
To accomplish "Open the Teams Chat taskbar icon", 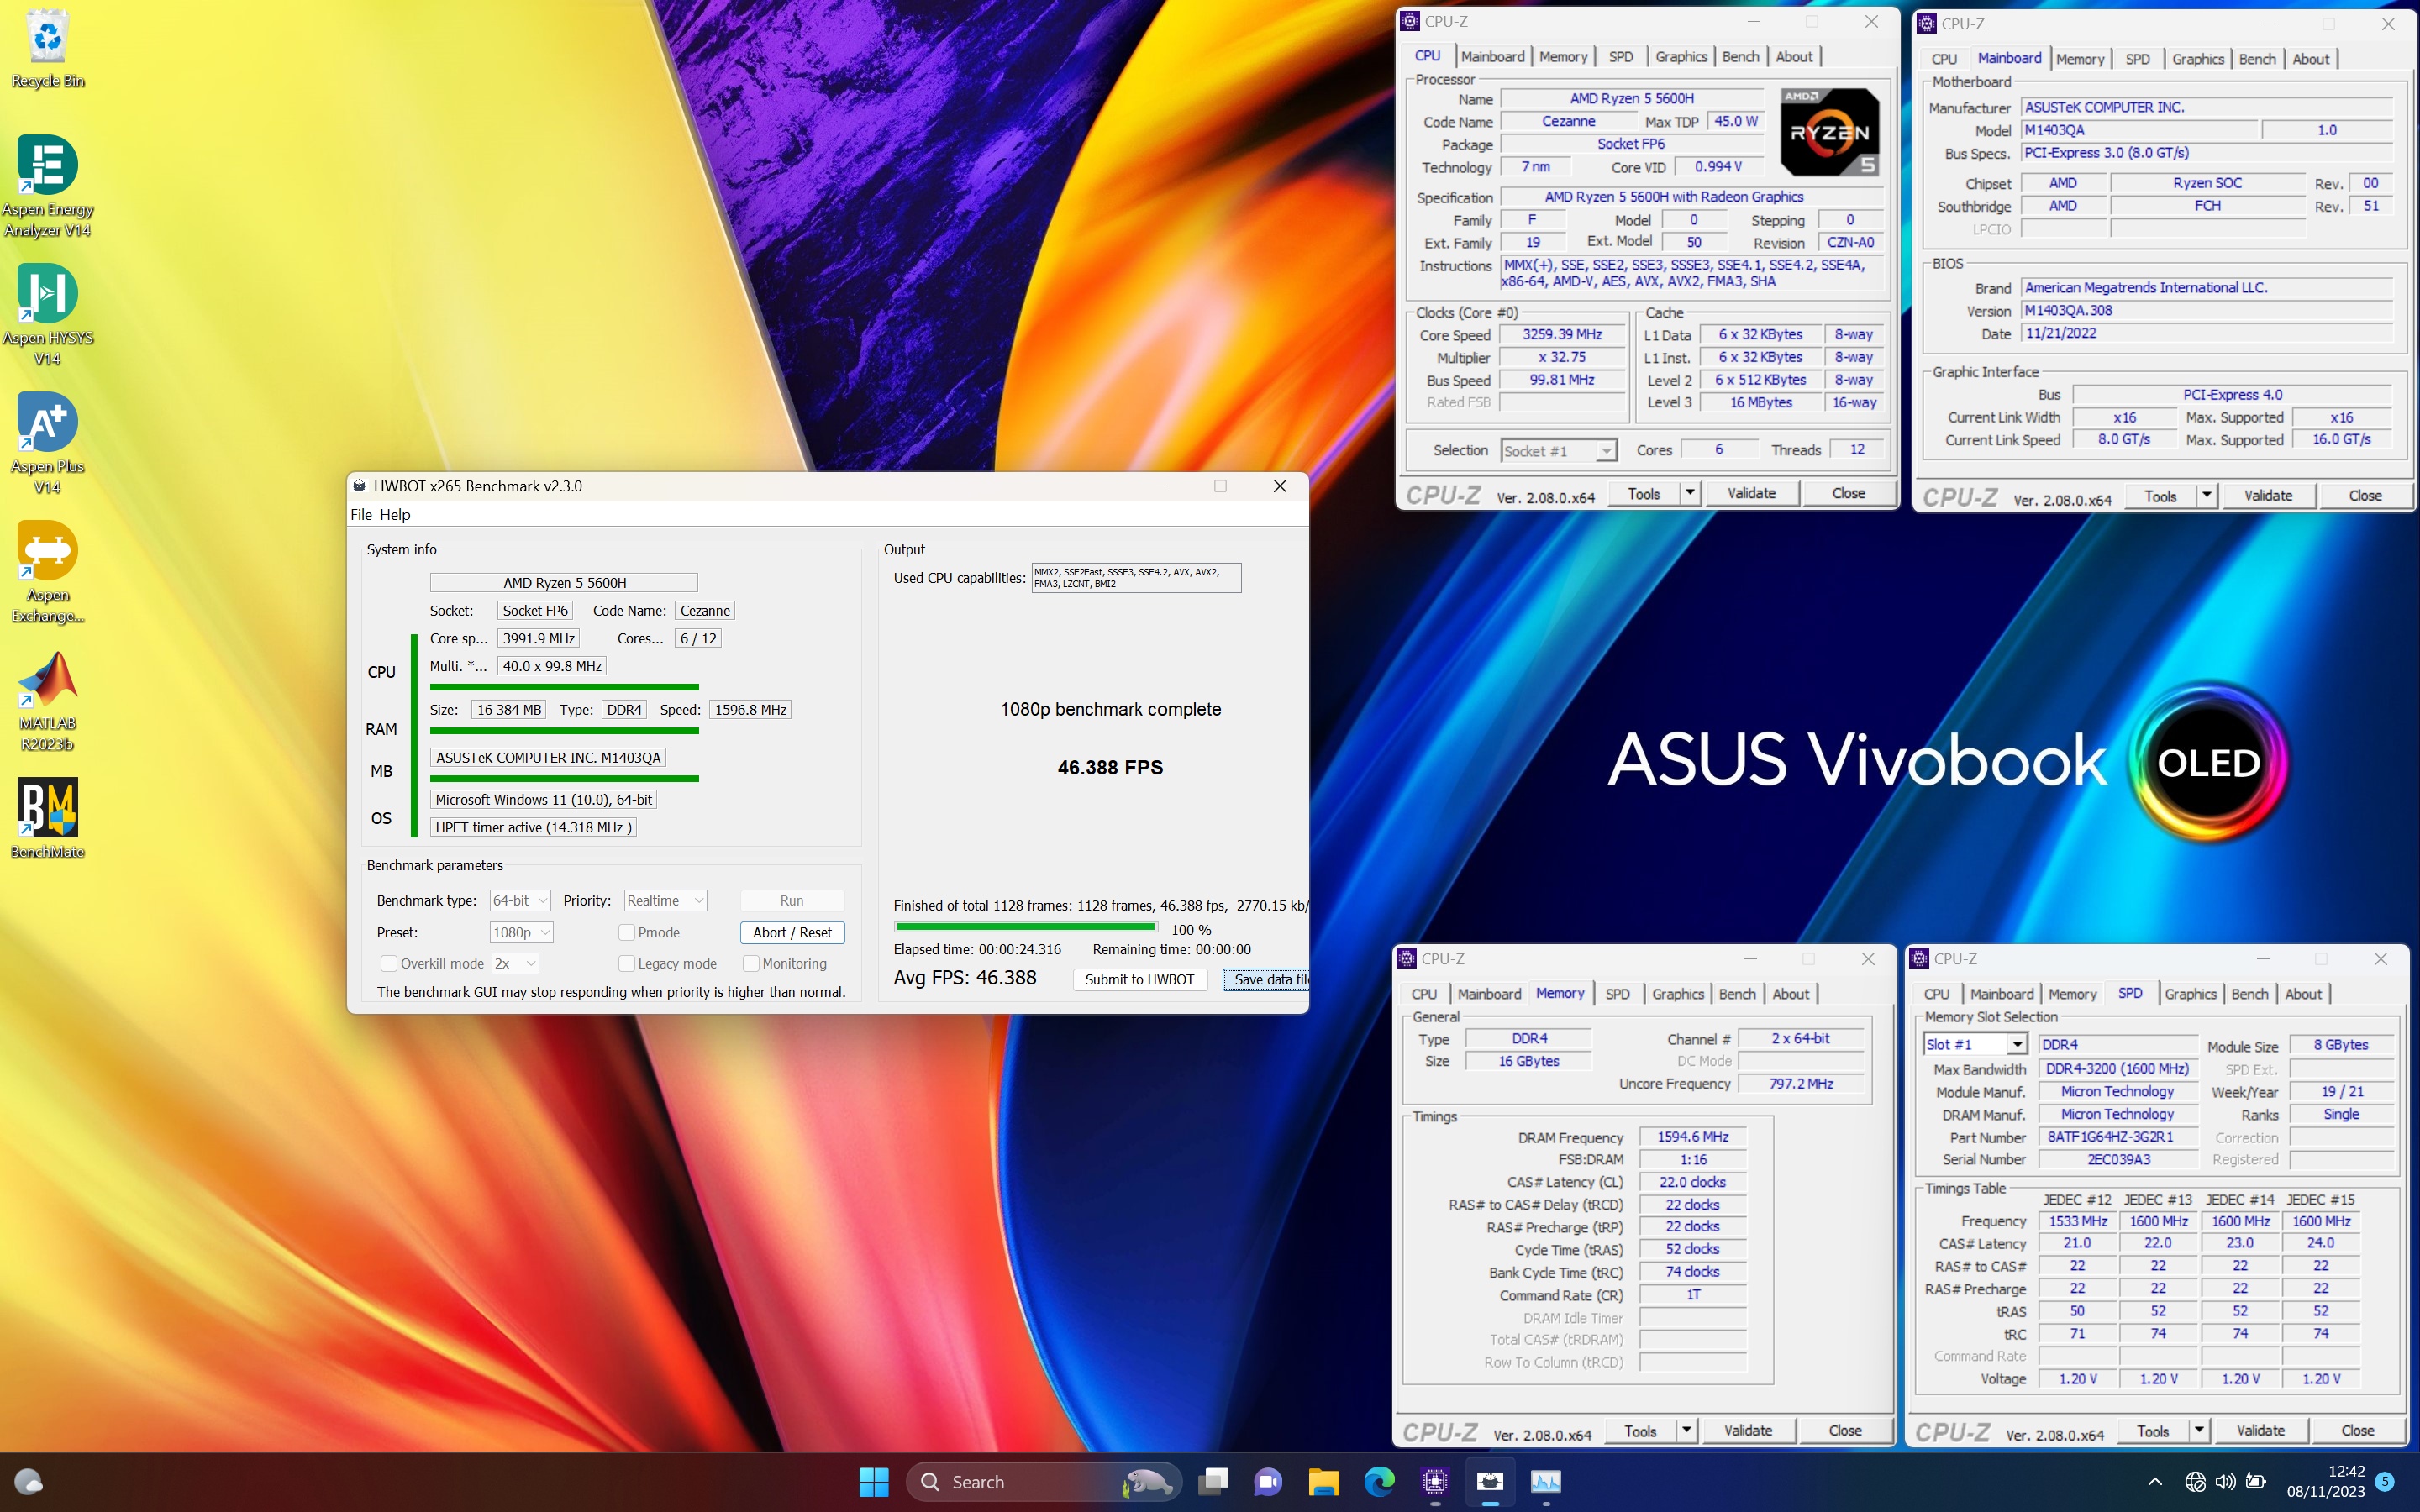I will (1268, 1481).
